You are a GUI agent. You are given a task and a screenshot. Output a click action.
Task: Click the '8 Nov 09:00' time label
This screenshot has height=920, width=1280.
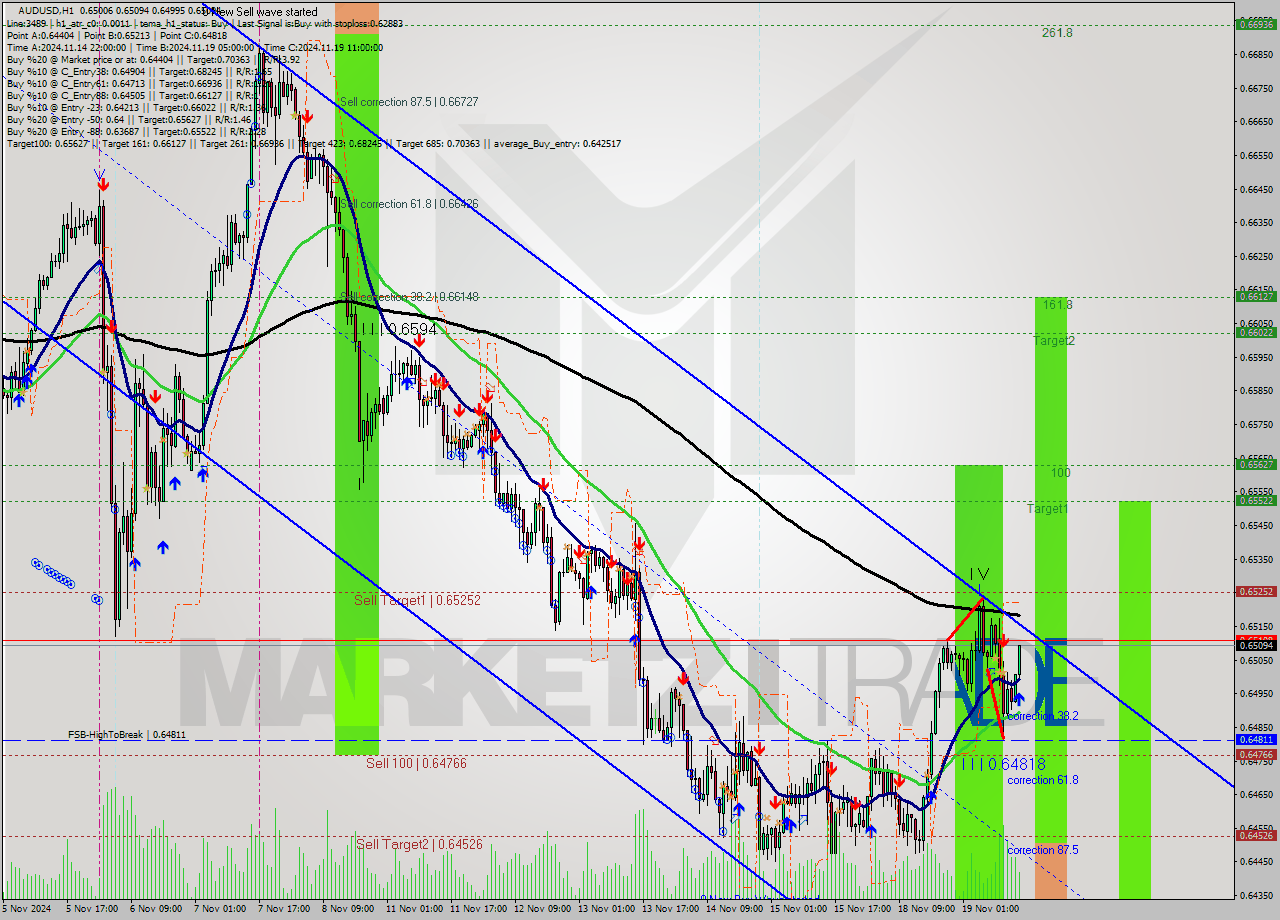click(x=348, y=909)
